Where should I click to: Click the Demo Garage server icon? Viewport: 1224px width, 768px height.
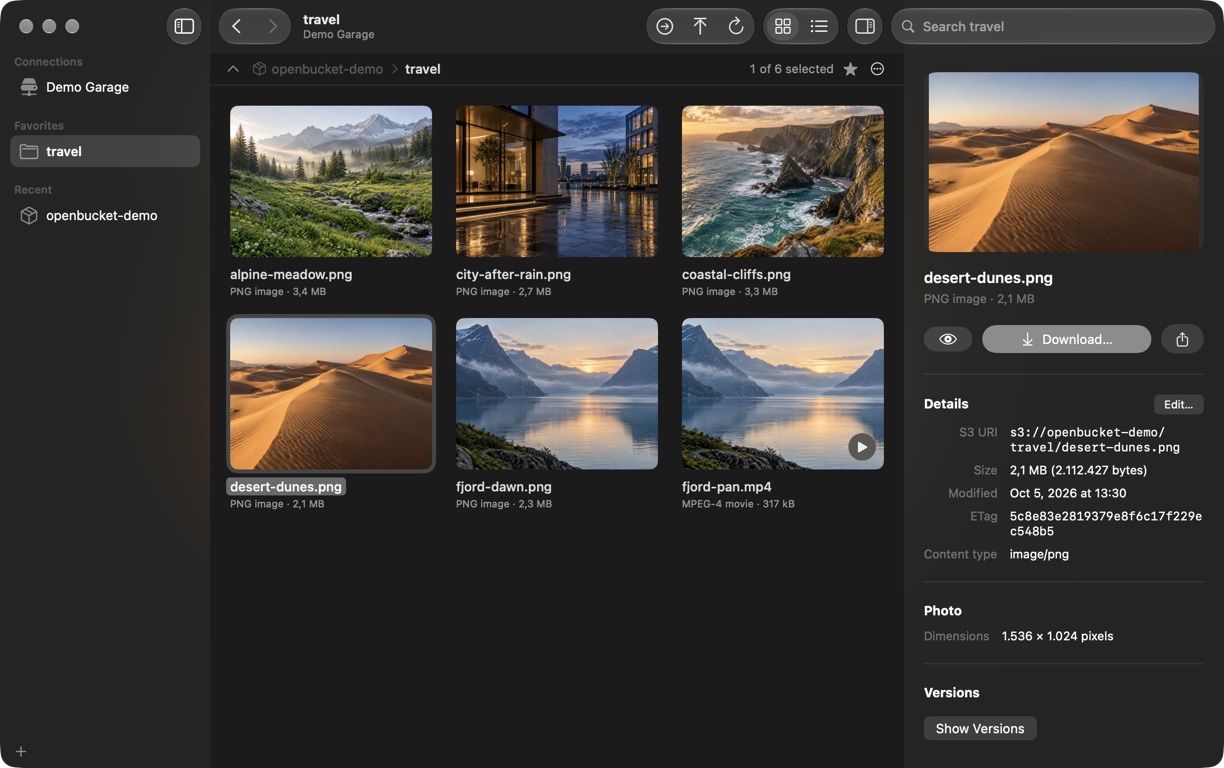tap(29, 87)
